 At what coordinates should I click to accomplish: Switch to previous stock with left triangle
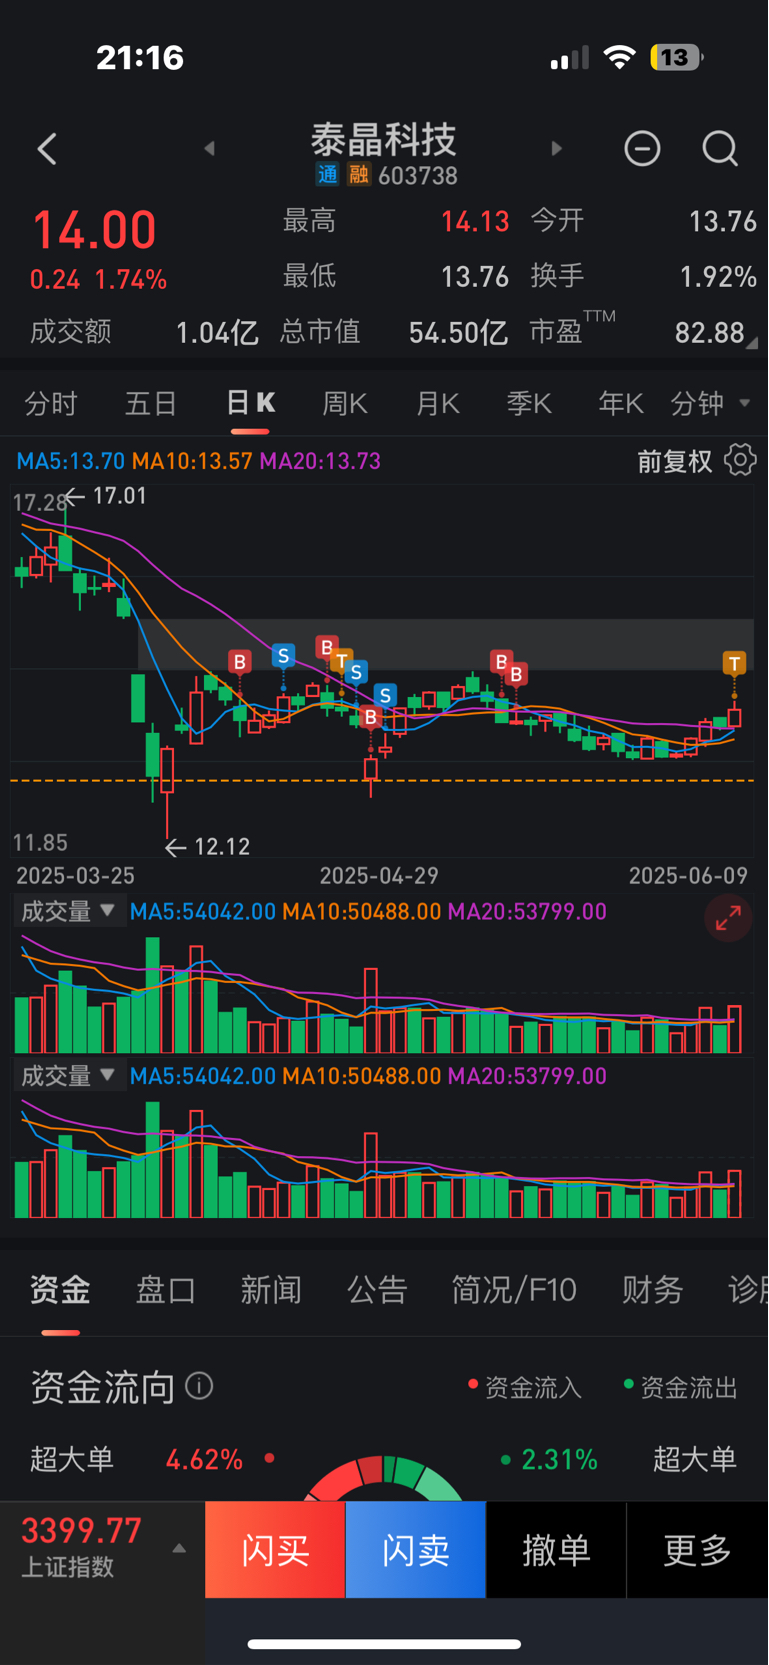209,148
